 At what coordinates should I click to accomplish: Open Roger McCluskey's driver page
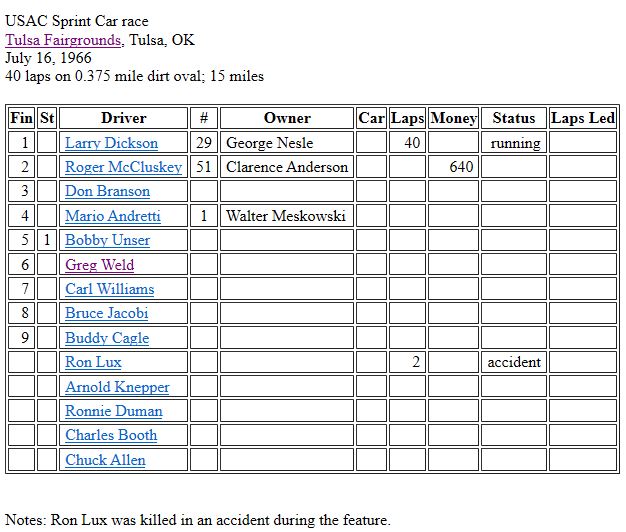123,167
